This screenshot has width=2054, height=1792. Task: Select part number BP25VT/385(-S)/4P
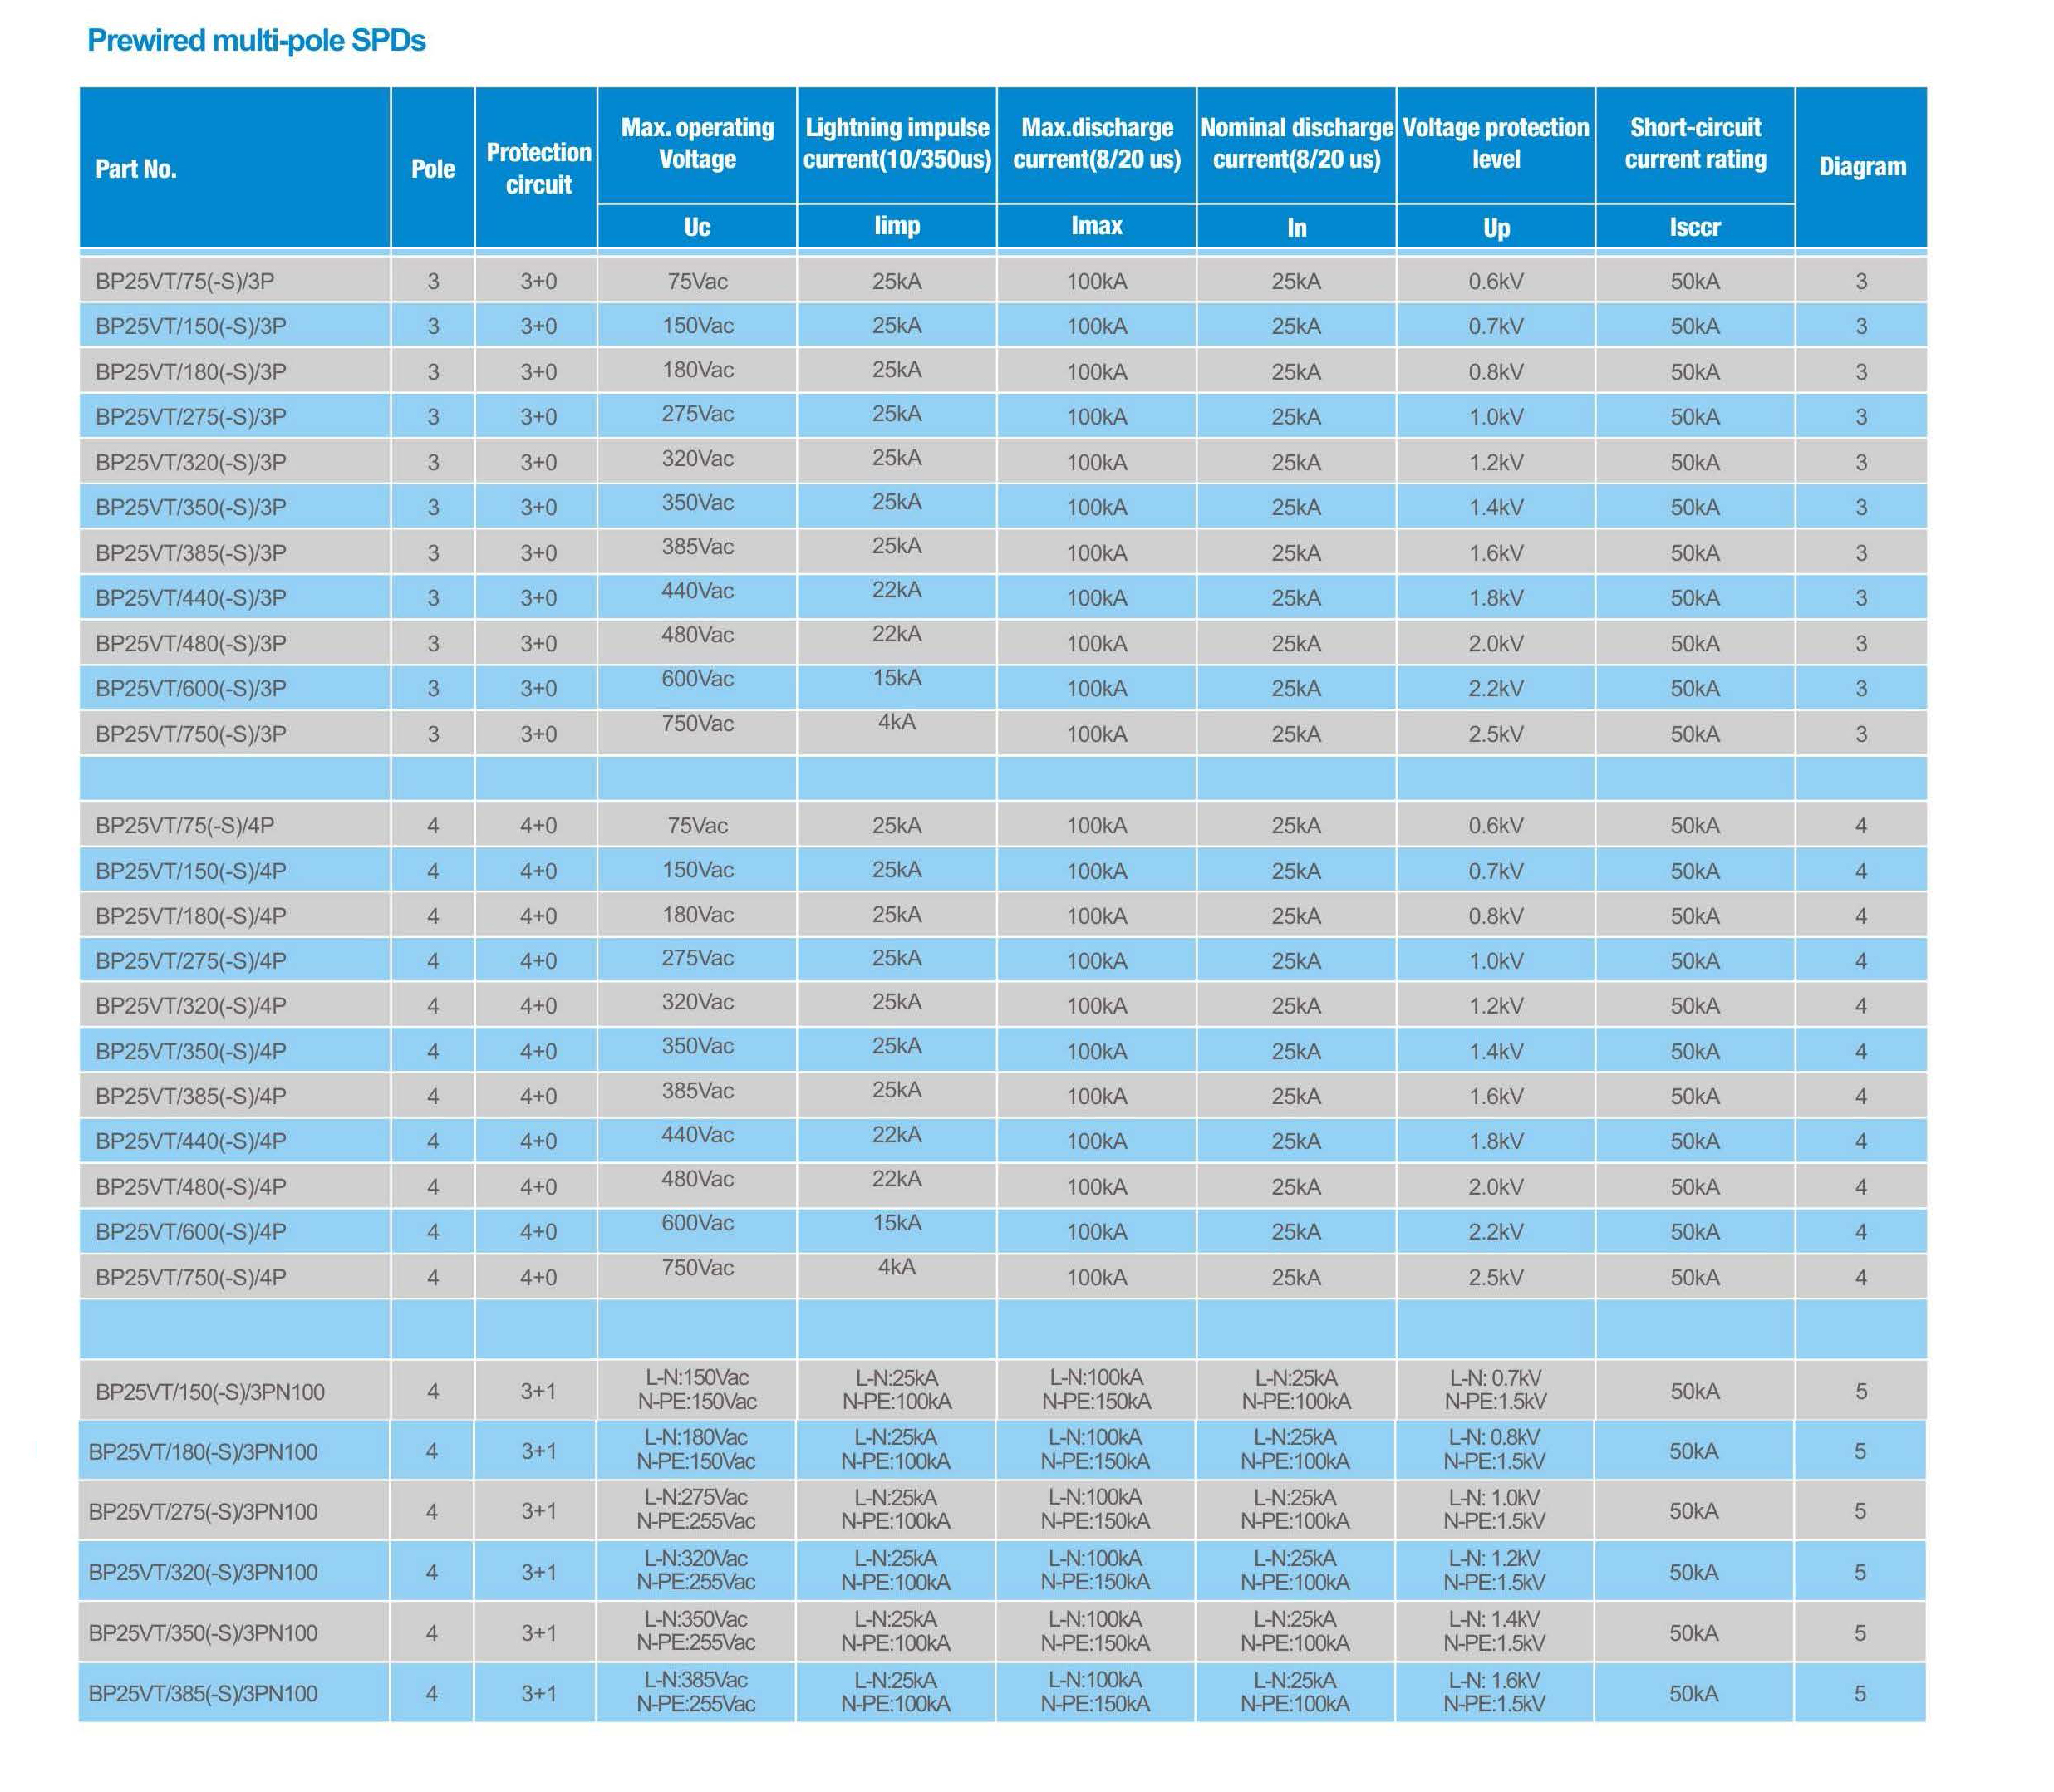point(191,1097)
